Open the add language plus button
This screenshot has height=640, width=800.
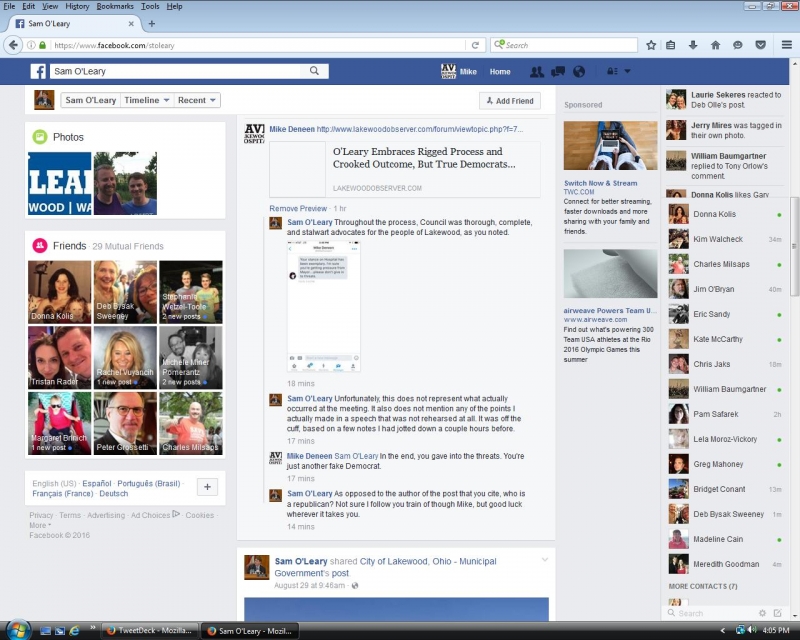[x=207, y=487]
